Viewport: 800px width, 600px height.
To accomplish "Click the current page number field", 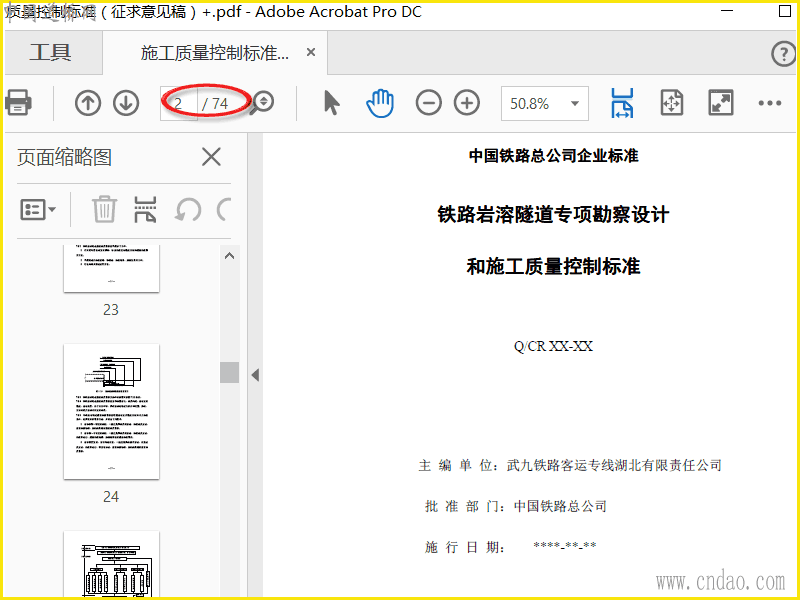I will click(x=179, y=104).
